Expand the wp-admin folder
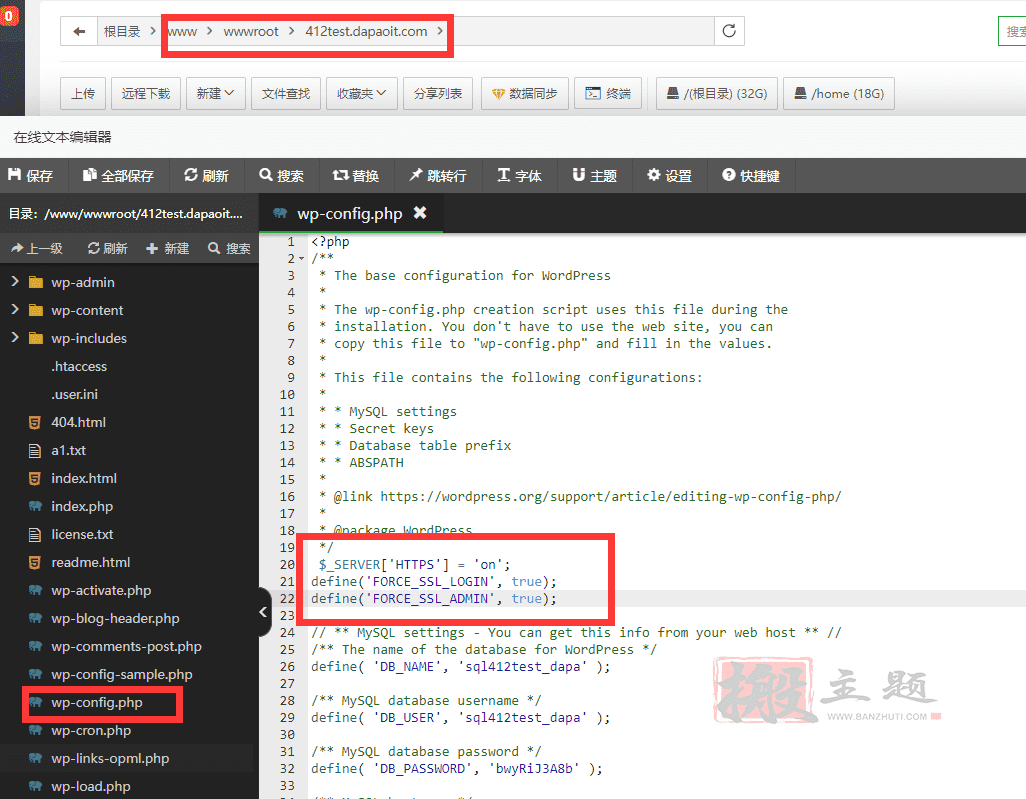The image size is (1026, 799). tap(15, 282)
